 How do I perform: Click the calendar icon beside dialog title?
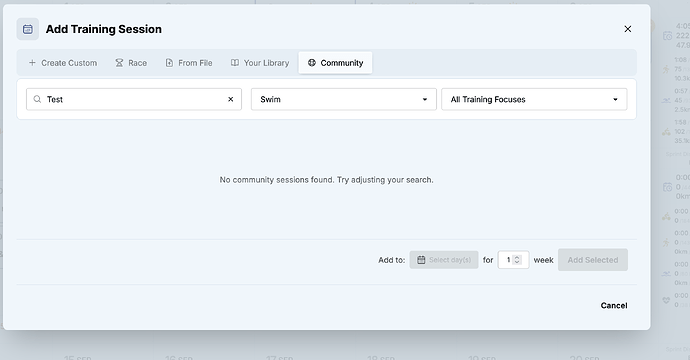point(28,29)
